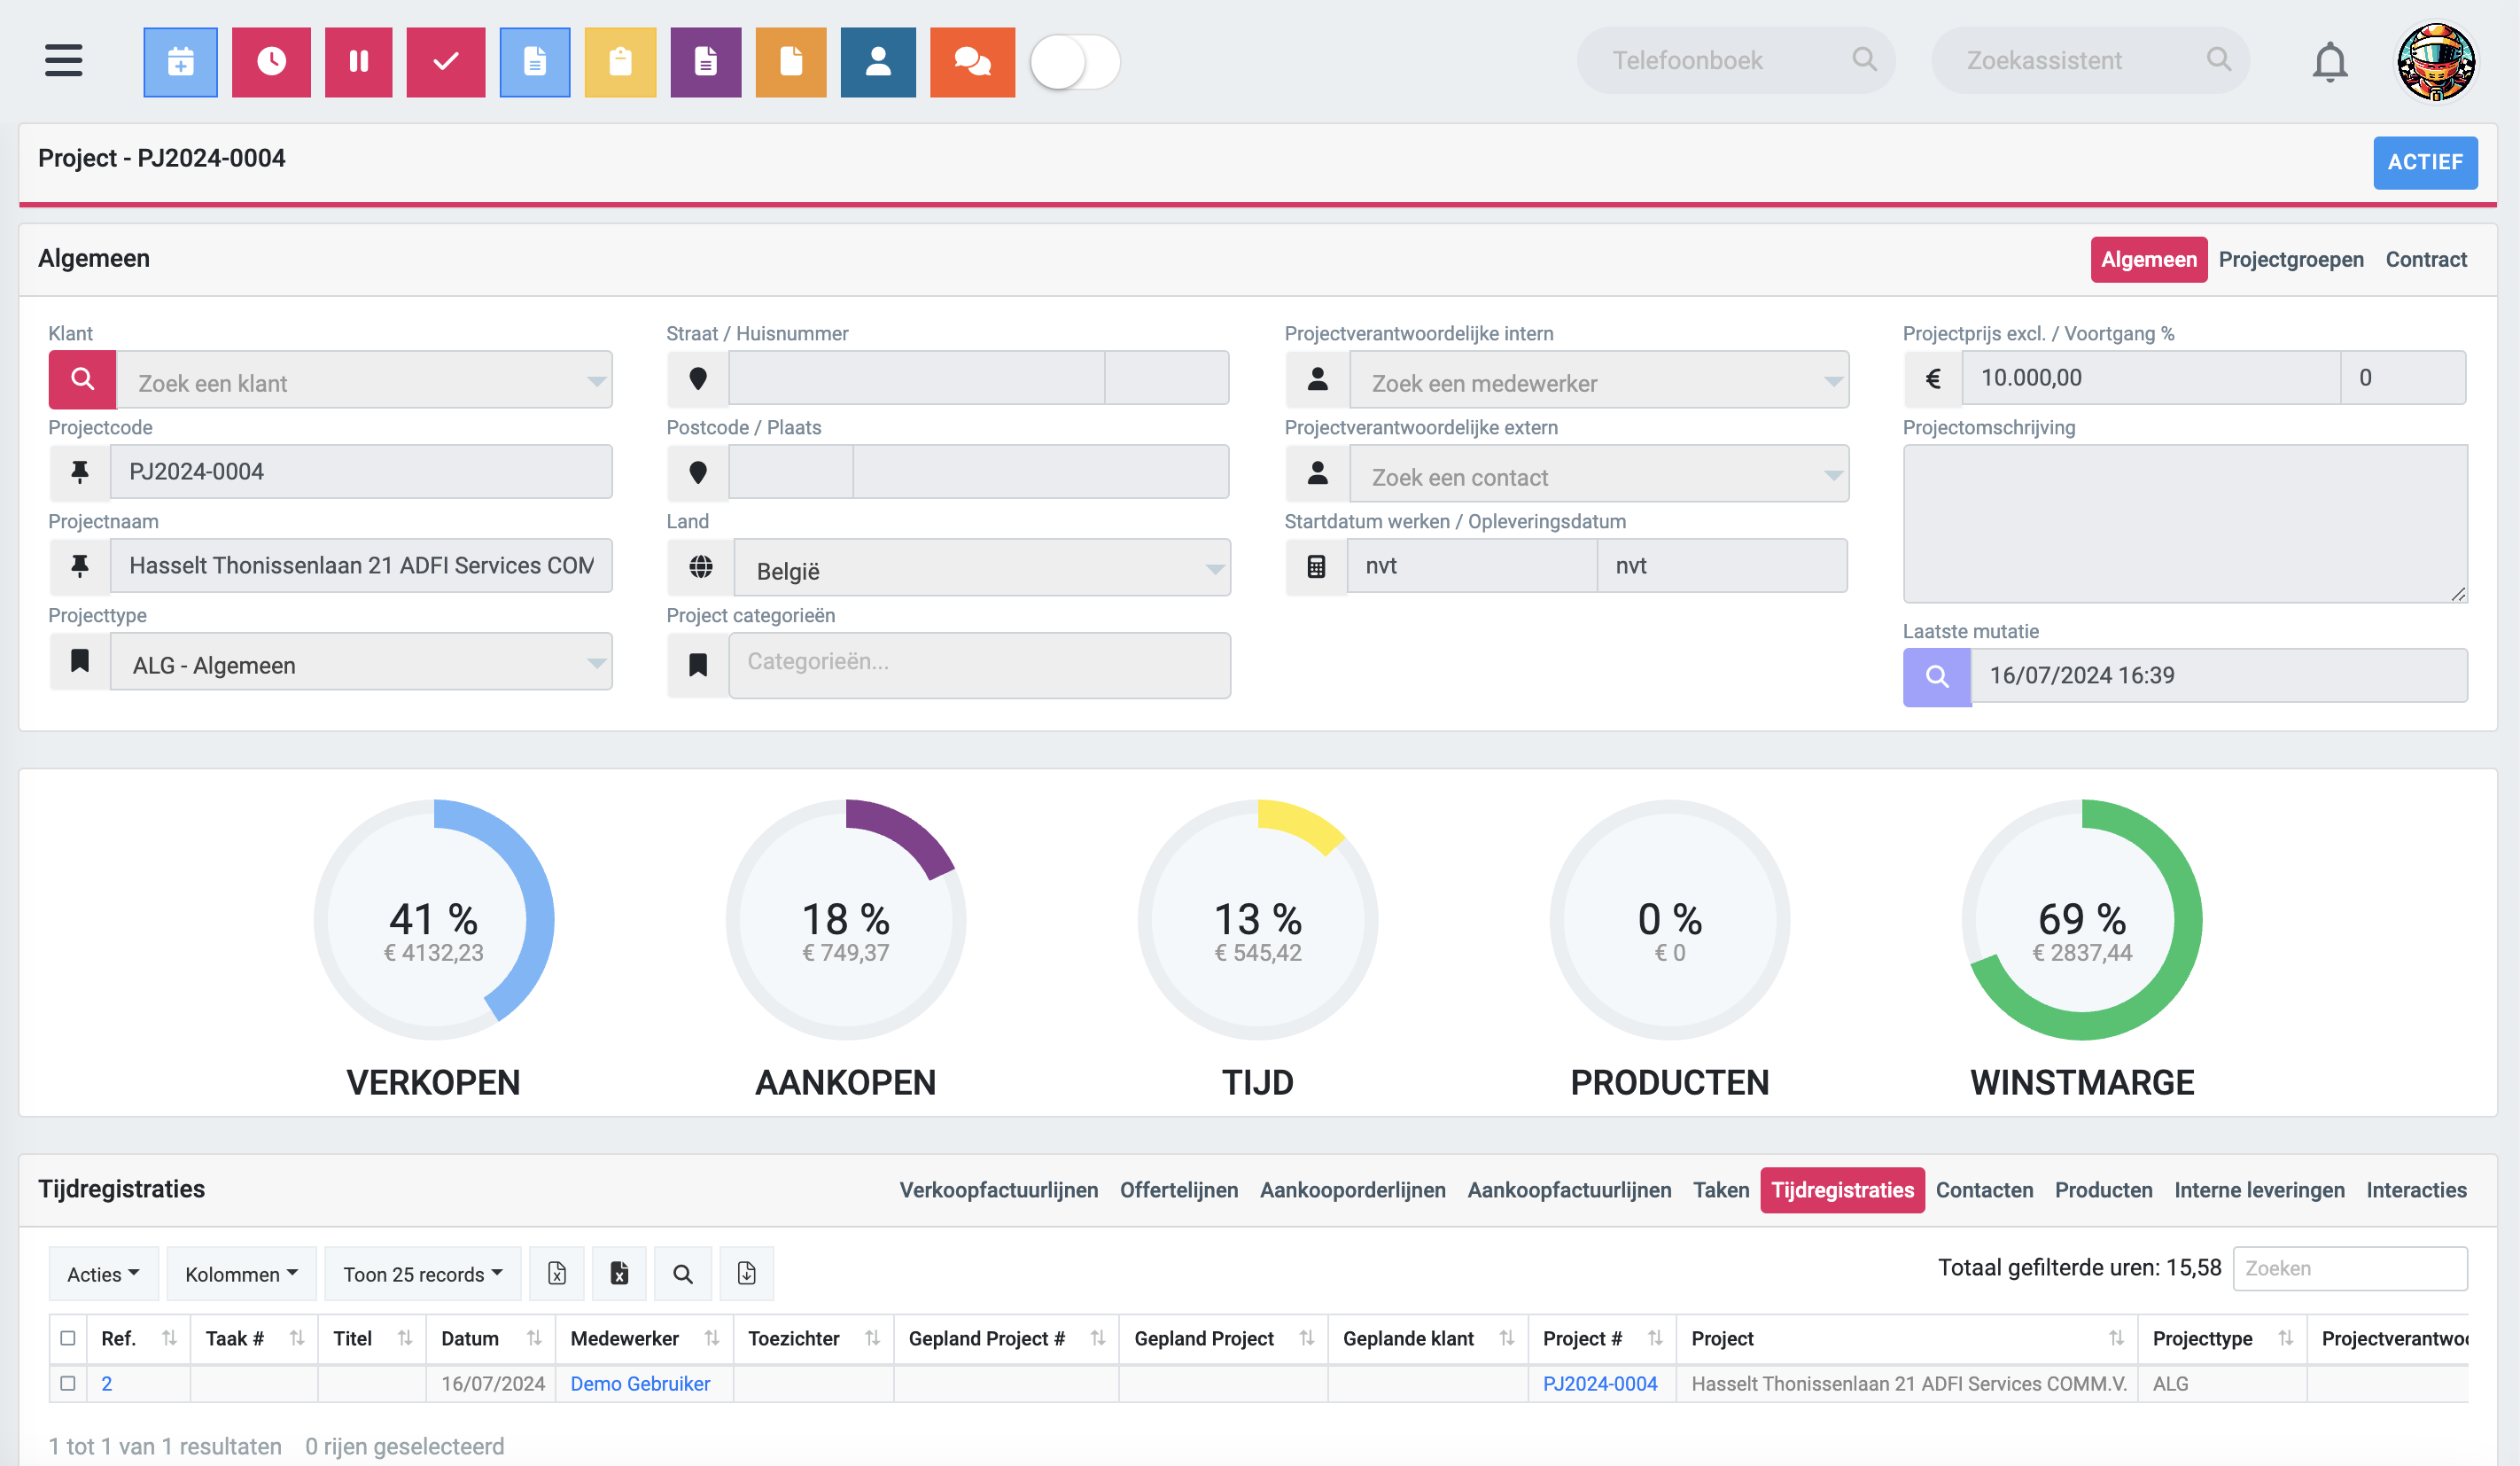Open the Interne leveringen tab

2259,1190
